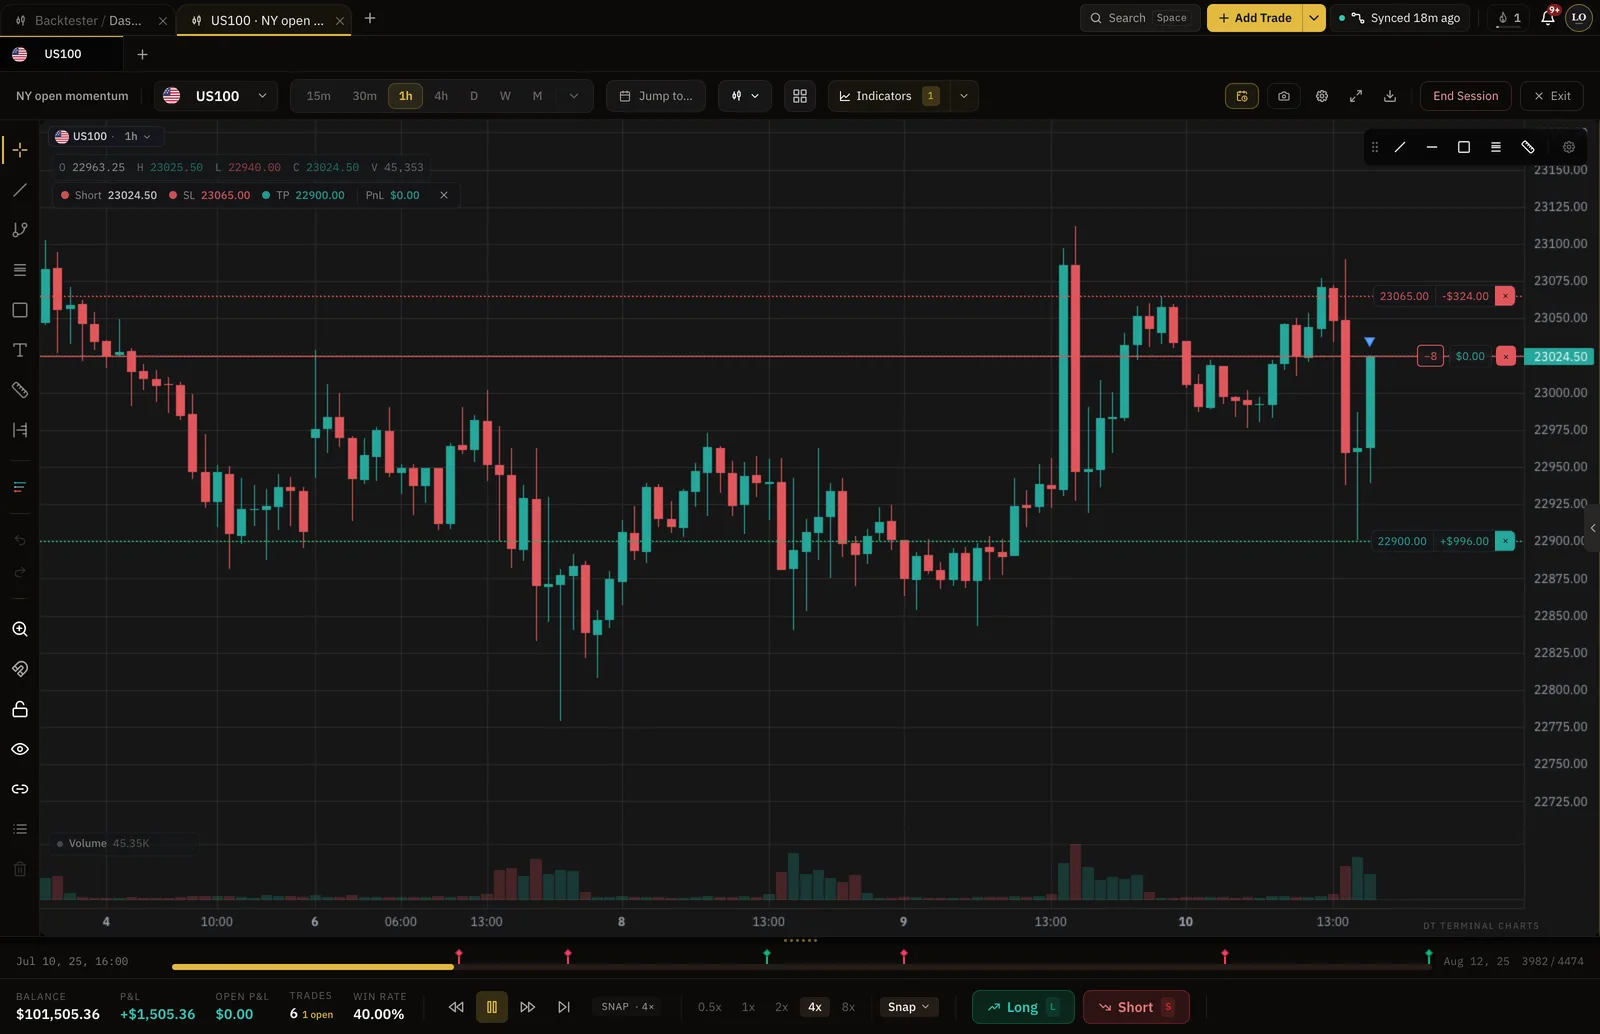Select the US100 chart tab
The image size is (1600, 1034).
click(62, 54)
